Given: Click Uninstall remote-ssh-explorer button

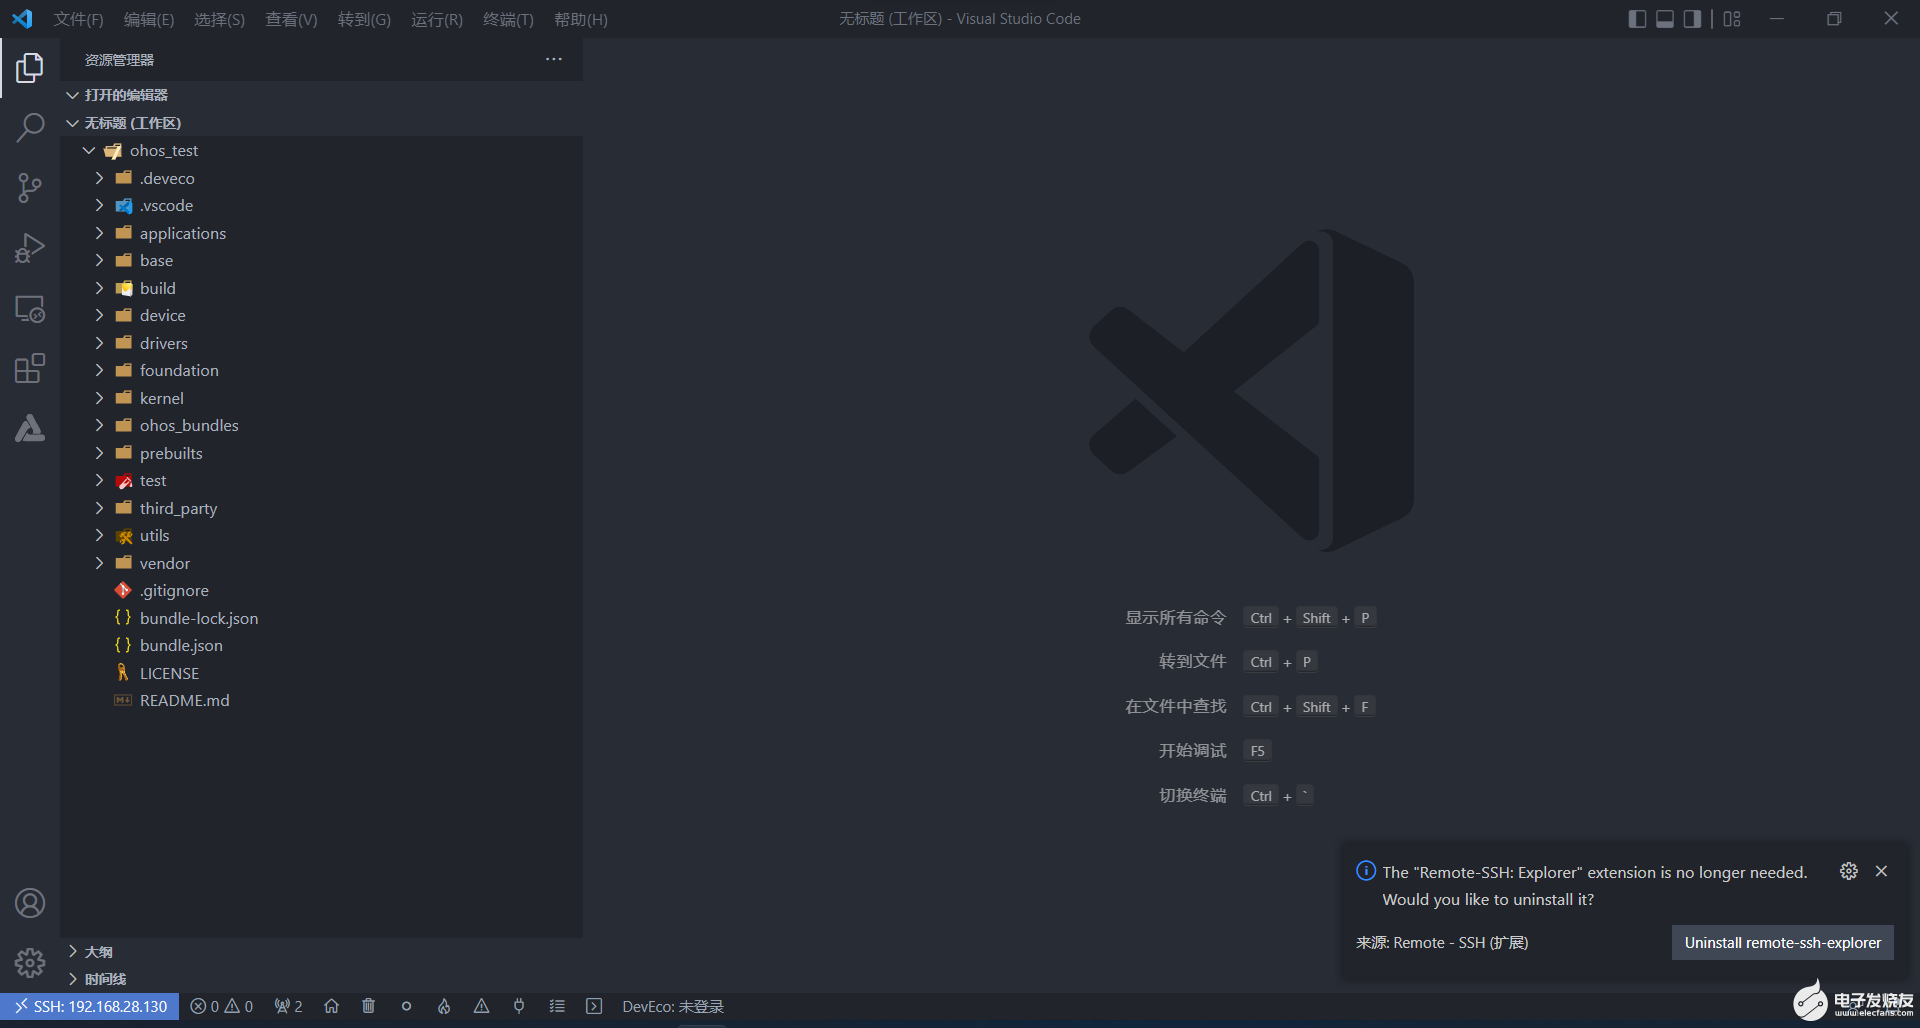Looking at the screenshot, I should pyautogui.click(x=1782, y=942).
